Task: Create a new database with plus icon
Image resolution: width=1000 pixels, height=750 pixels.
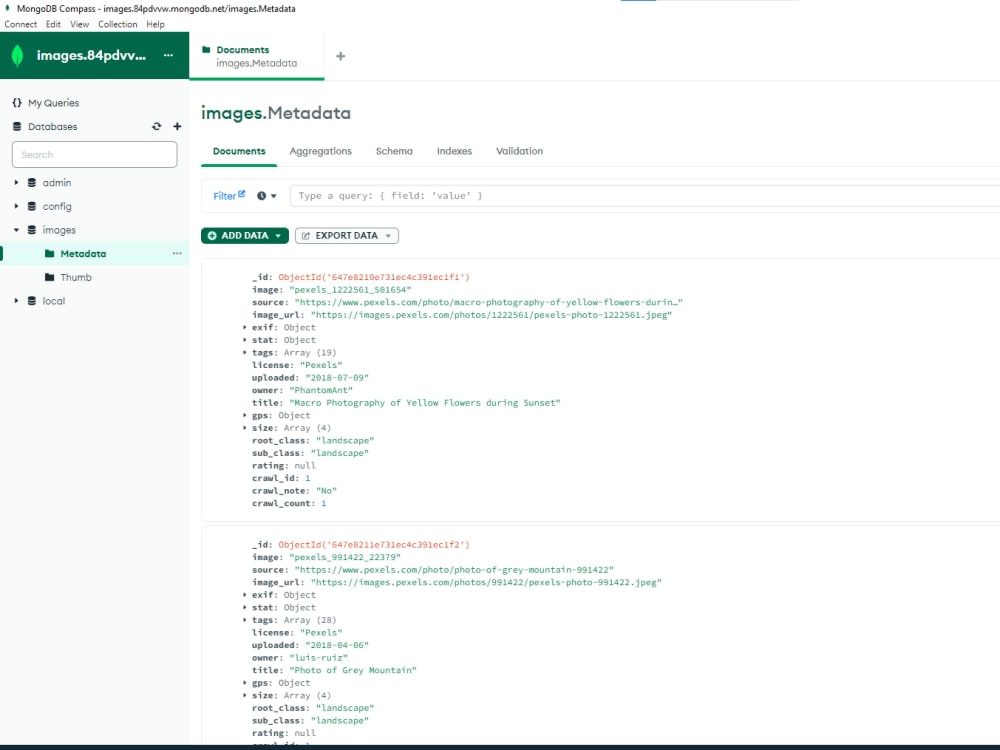Action: click(177, 126)
